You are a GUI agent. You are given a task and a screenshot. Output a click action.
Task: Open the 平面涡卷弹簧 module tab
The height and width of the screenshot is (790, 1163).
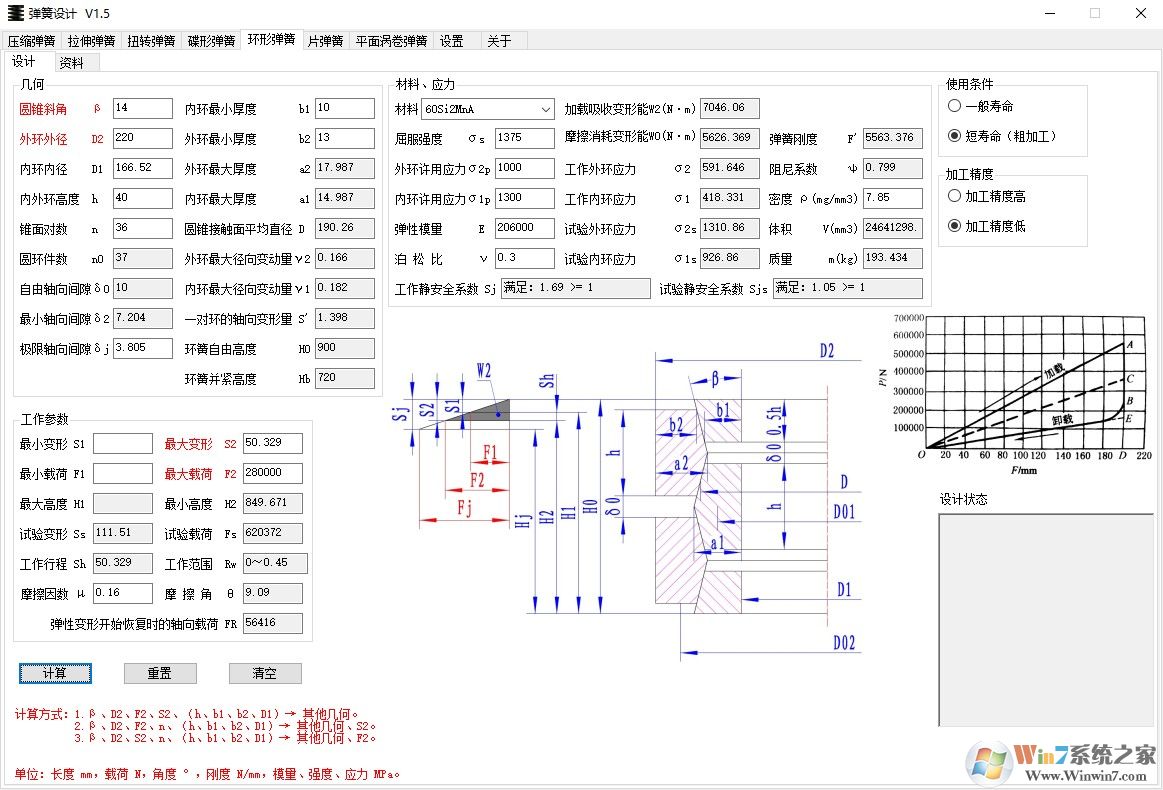coord(390,40)
